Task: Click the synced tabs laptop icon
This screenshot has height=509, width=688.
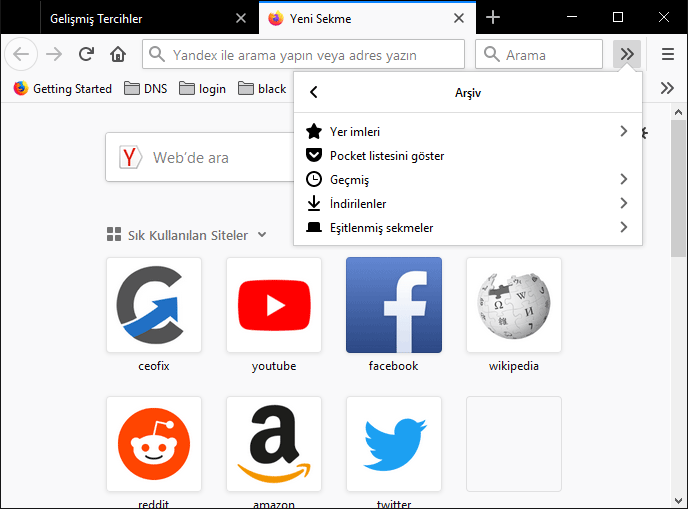Action: click(314, 227)
